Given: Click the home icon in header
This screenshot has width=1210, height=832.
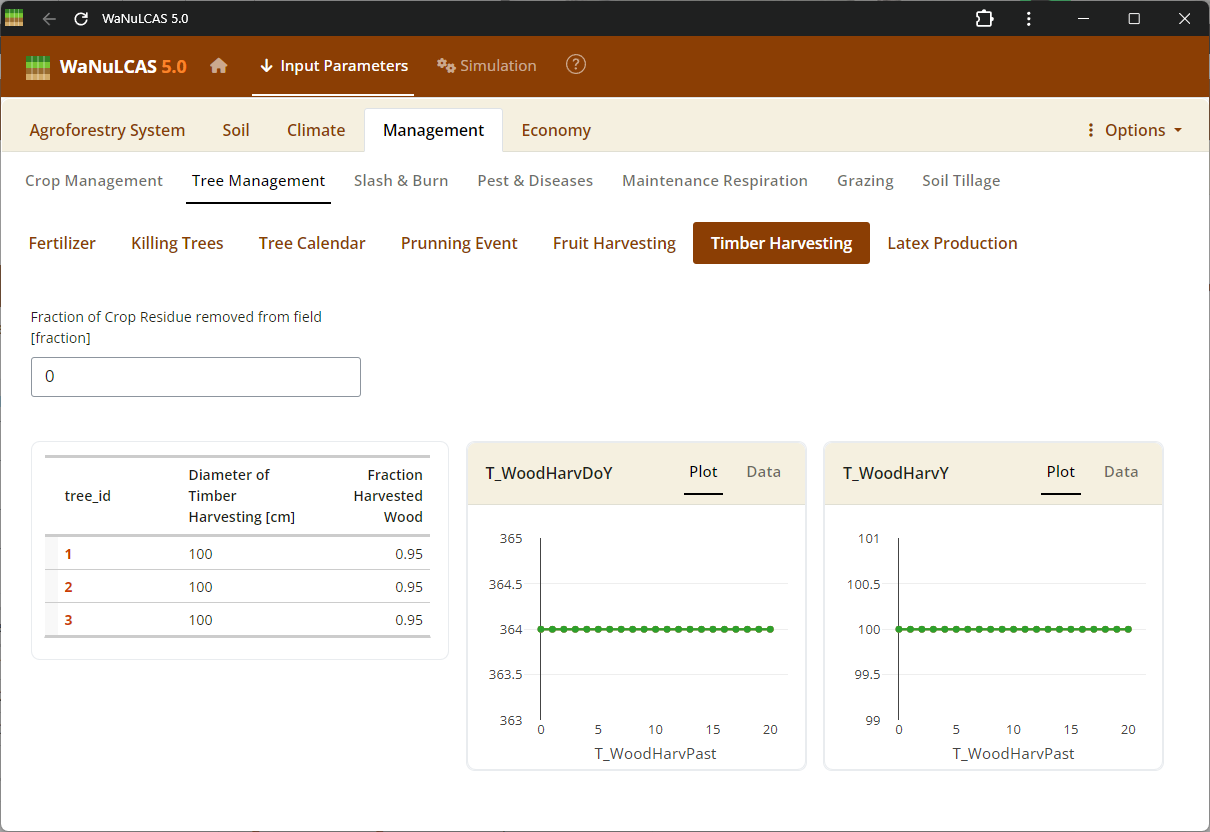Looking at the screenshot, I should pos(219,66).
